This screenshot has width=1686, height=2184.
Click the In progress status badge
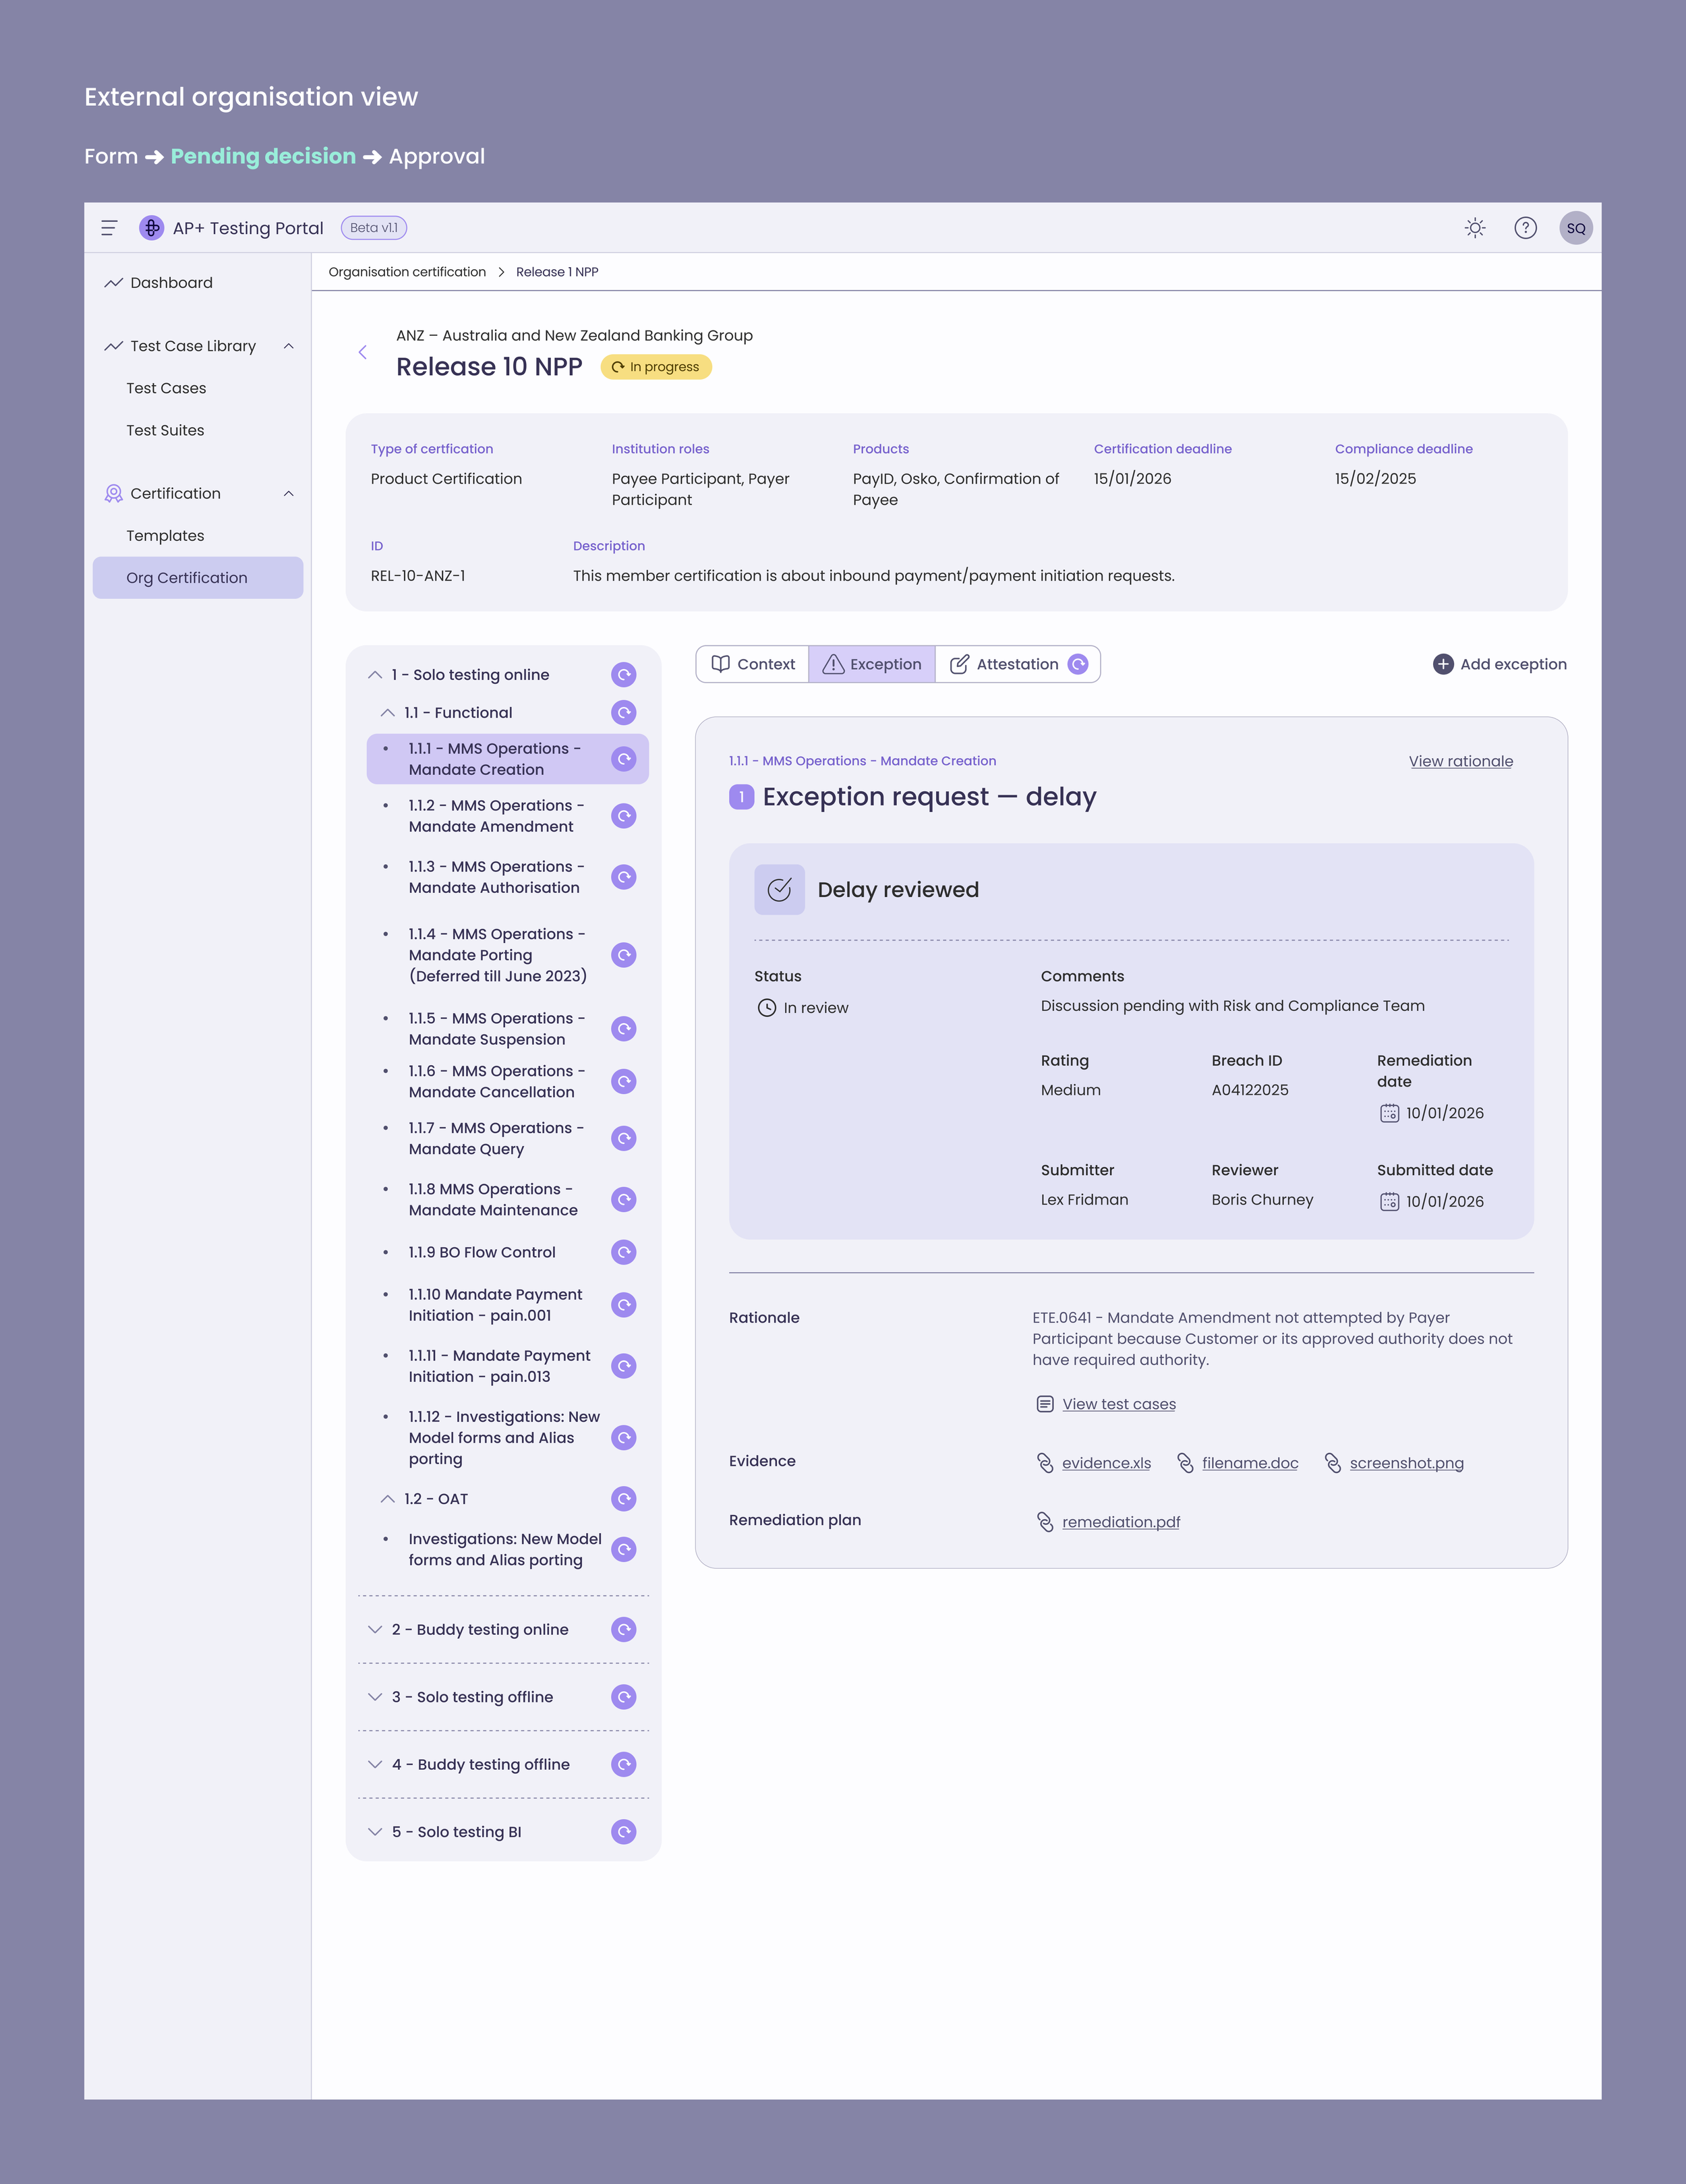pyautogui.click(x=655, y=367)
